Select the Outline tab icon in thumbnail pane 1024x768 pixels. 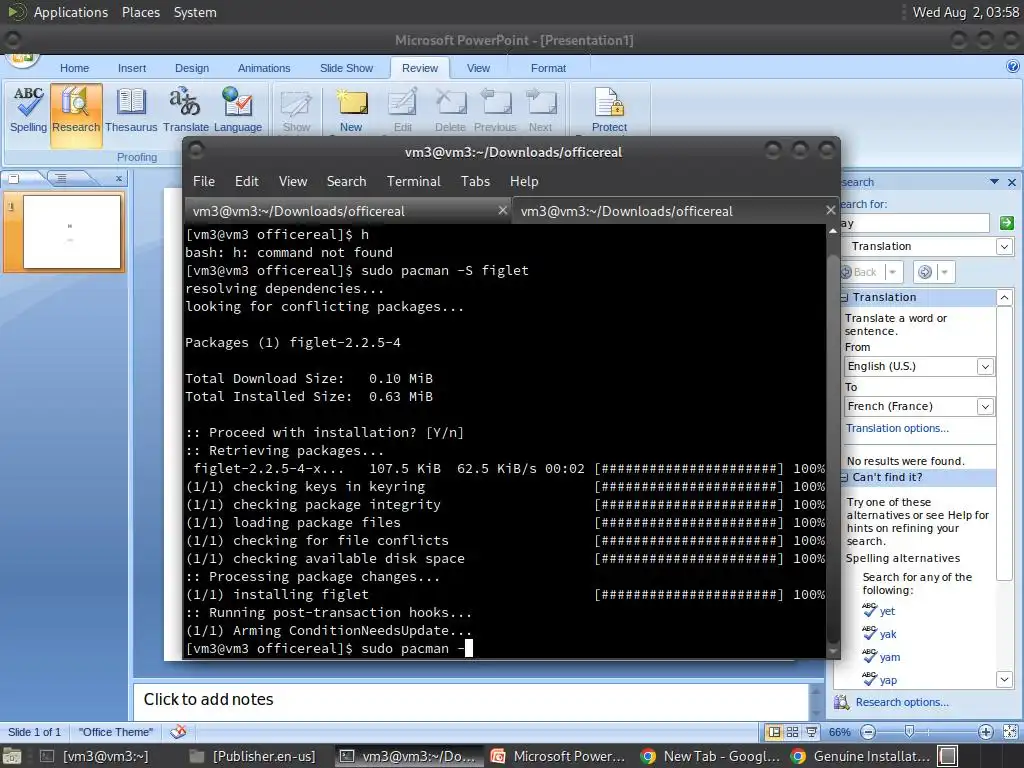click(x=61, y=178)
